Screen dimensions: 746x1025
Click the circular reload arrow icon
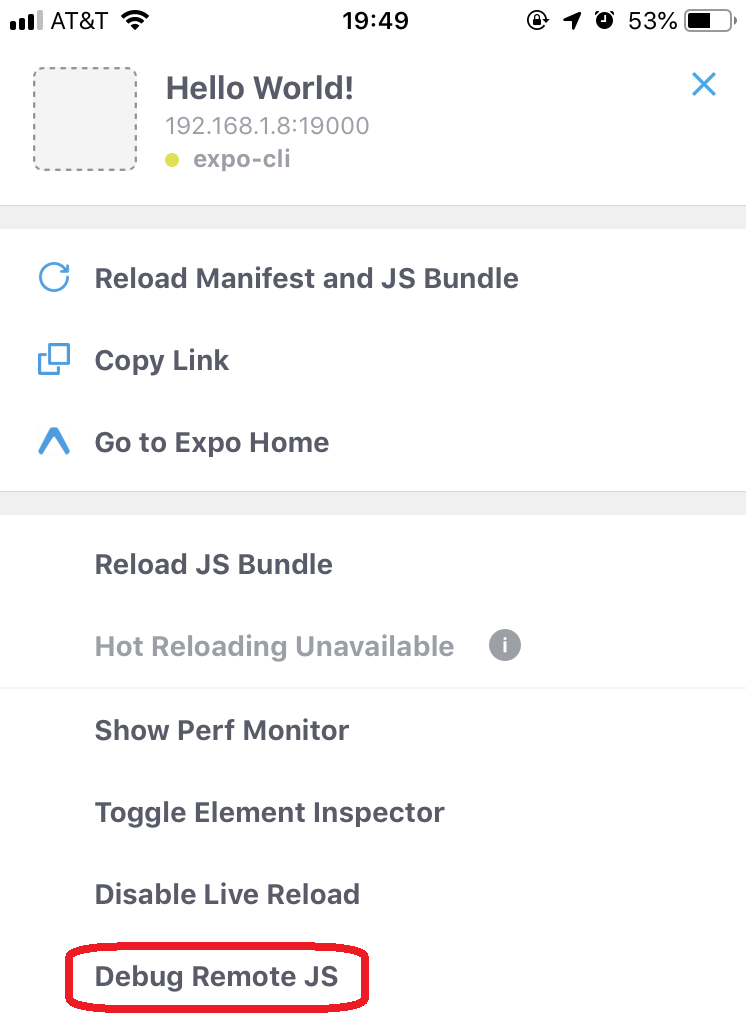(54, 277)
